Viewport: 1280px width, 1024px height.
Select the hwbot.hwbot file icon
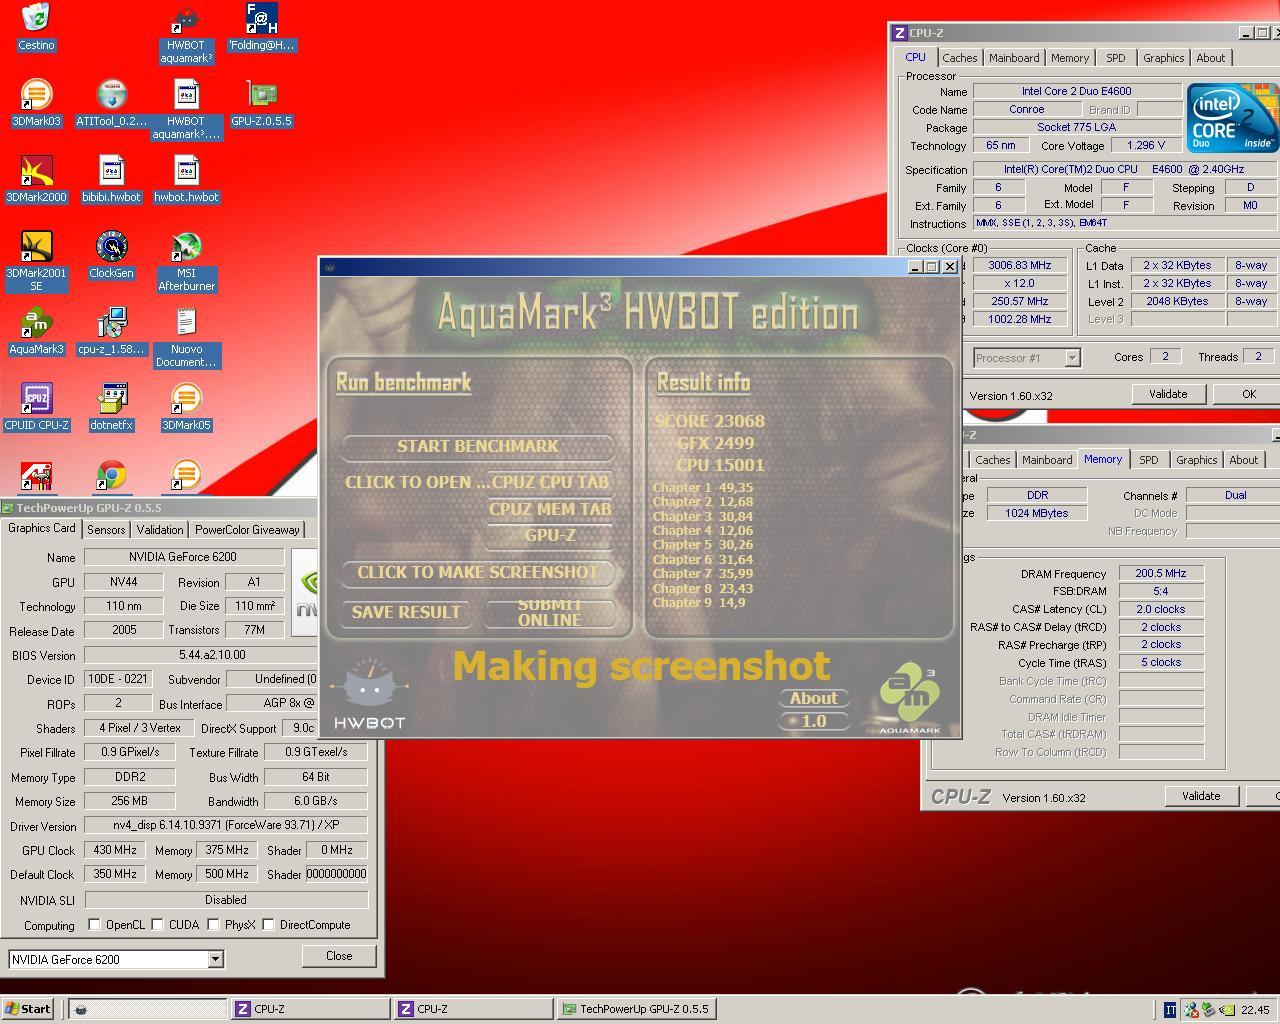186,178
